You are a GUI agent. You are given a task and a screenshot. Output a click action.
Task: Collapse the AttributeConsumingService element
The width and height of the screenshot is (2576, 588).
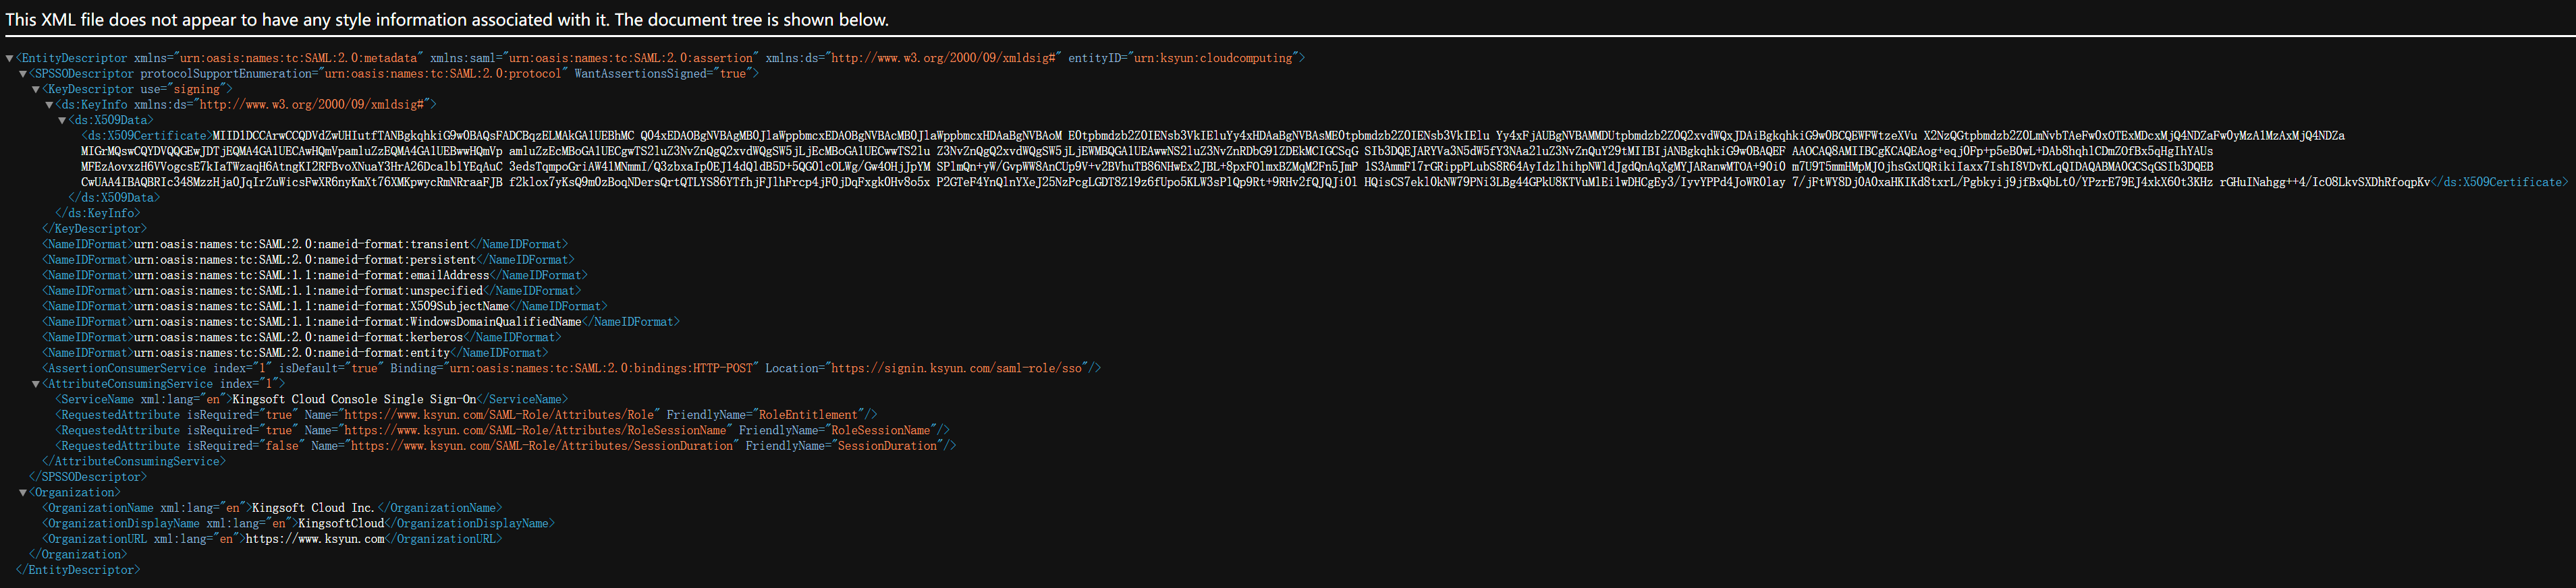[36, 384]
